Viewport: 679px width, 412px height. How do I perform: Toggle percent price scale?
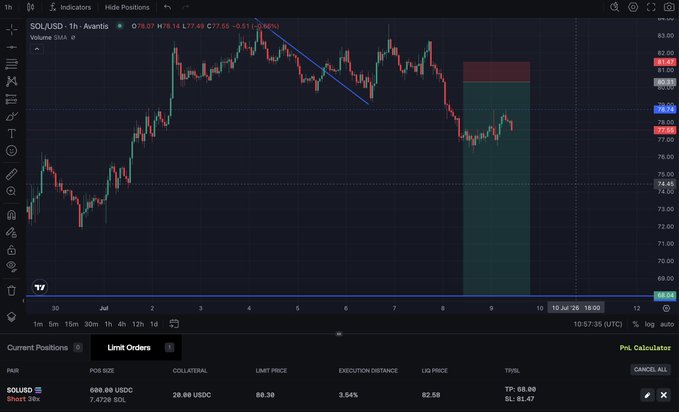(635, 324)
